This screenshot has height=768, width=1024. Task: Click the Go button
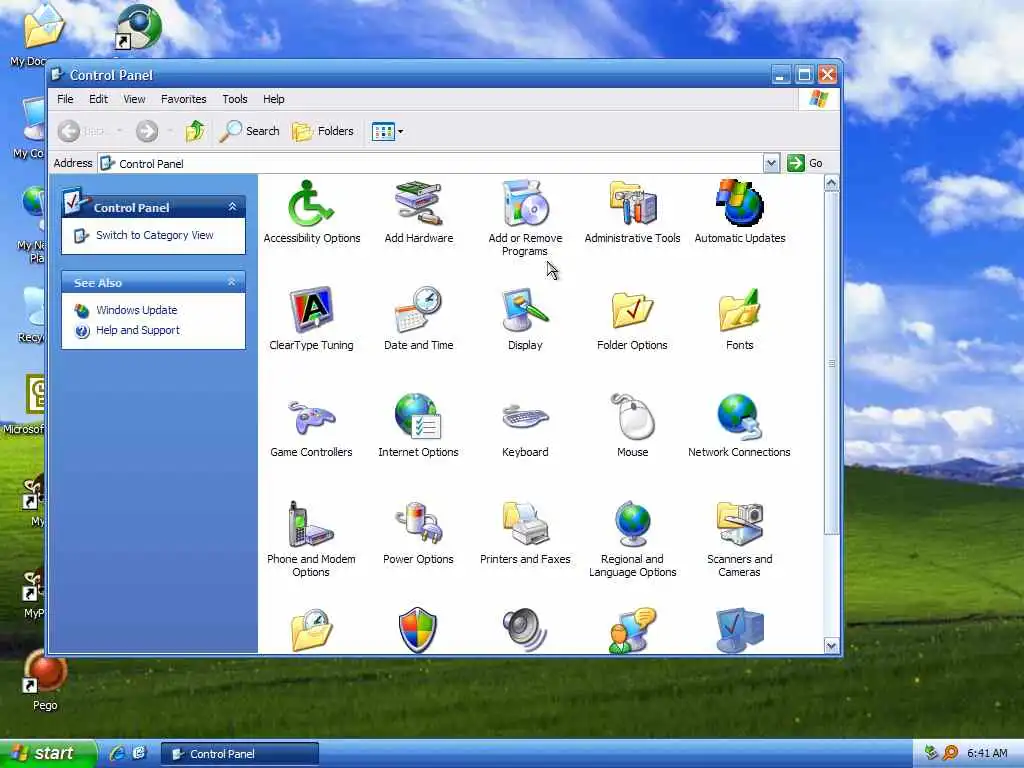[x=805, y=163]
